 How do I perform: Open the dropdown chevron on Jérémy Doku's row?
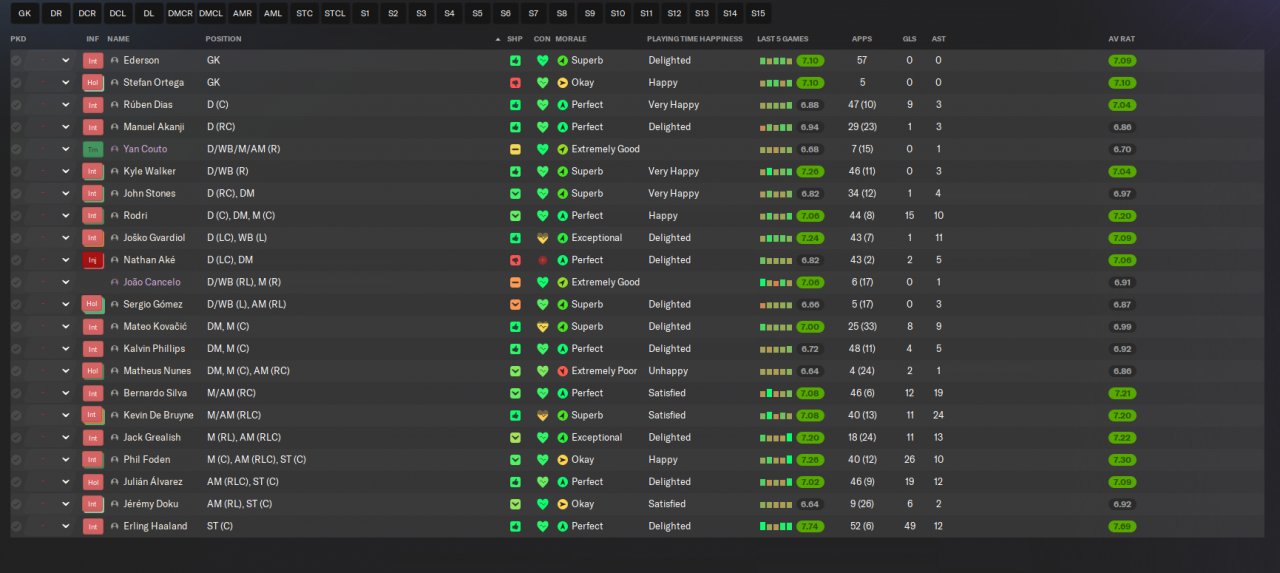click(x=66, y=504)
